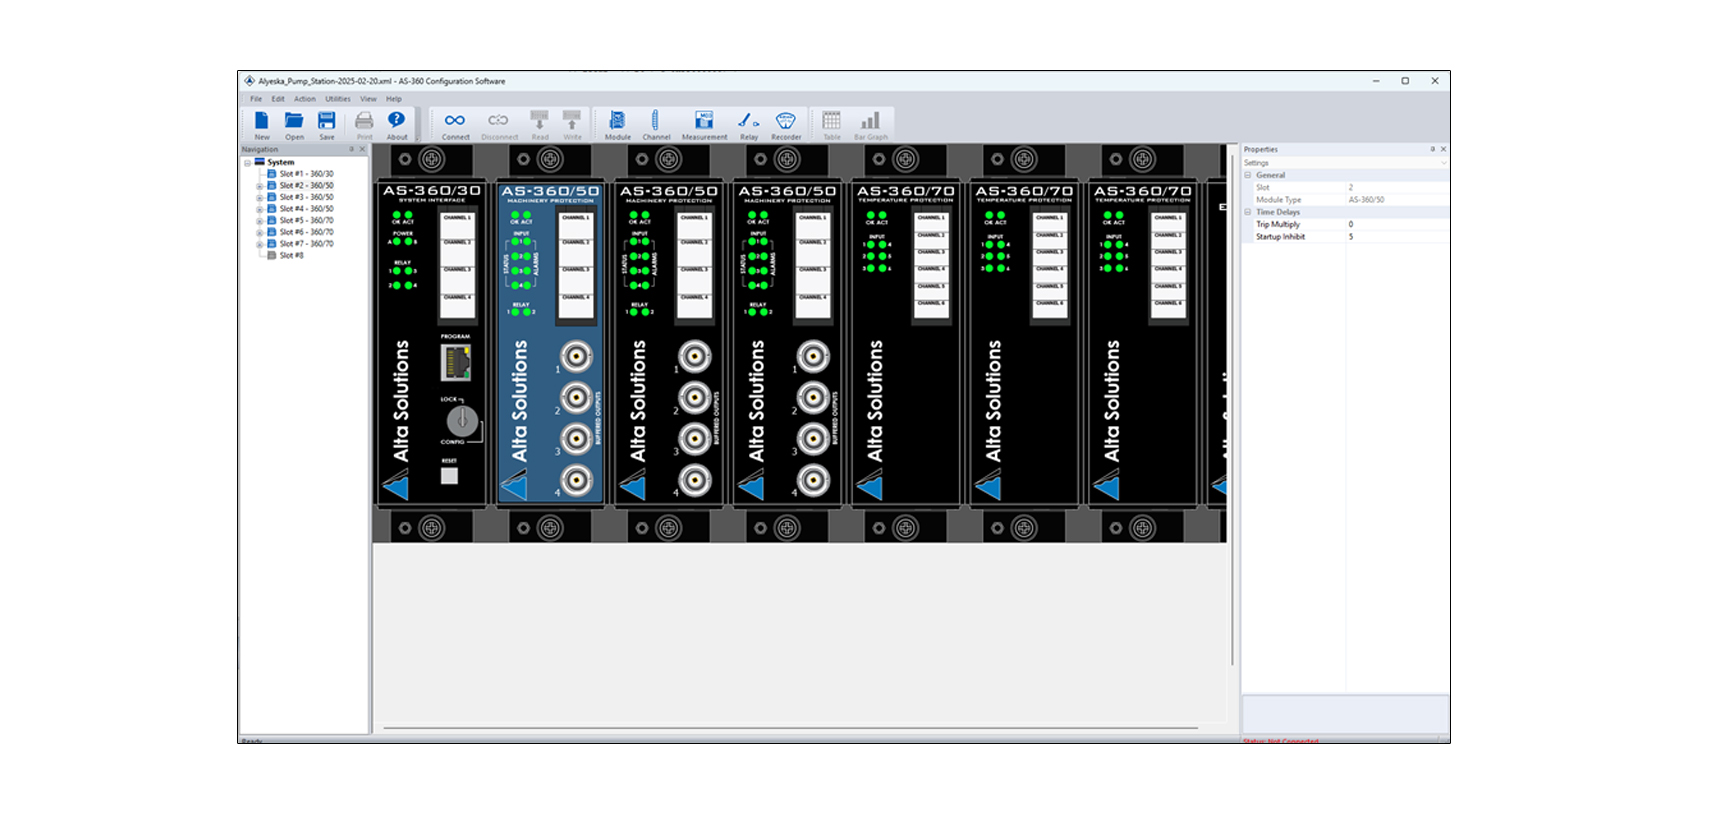Collapse the Time Delays section
Screen dimensions: 1722x815
tap(1248, 212)
